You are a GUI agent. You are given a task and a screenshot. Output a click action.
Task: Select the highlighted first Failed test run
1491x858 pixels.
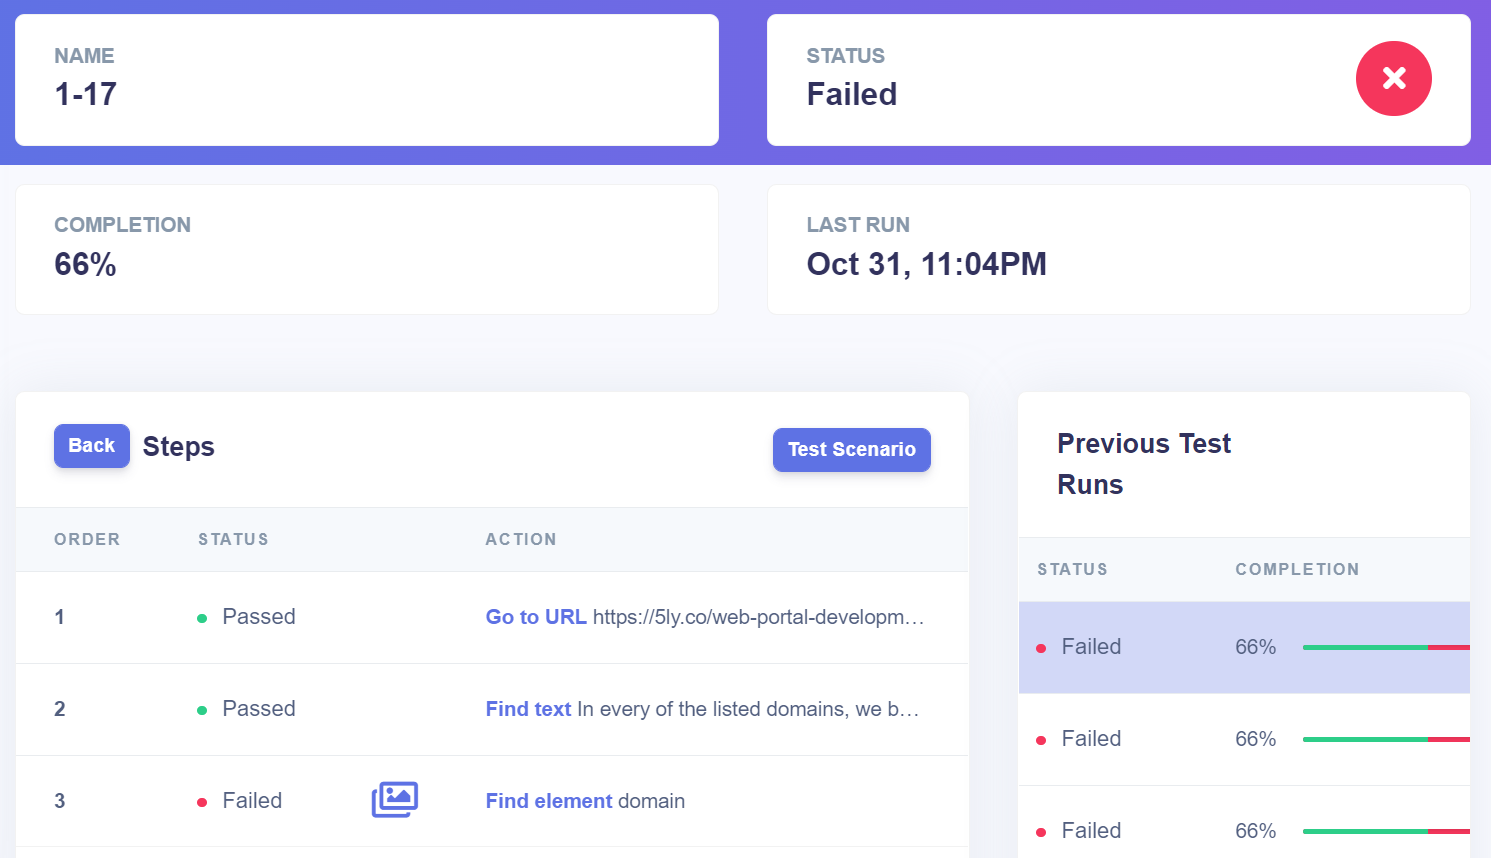click(1091, 647)
